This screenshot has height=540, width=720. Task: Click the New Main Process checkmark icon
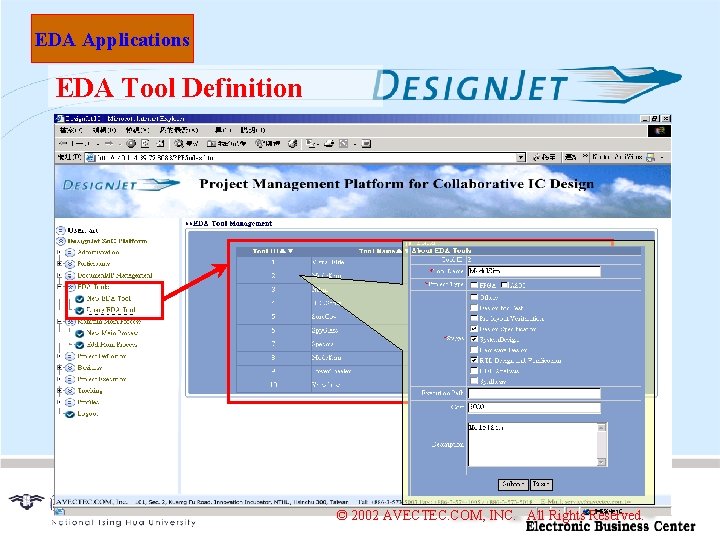click(79, 333)
